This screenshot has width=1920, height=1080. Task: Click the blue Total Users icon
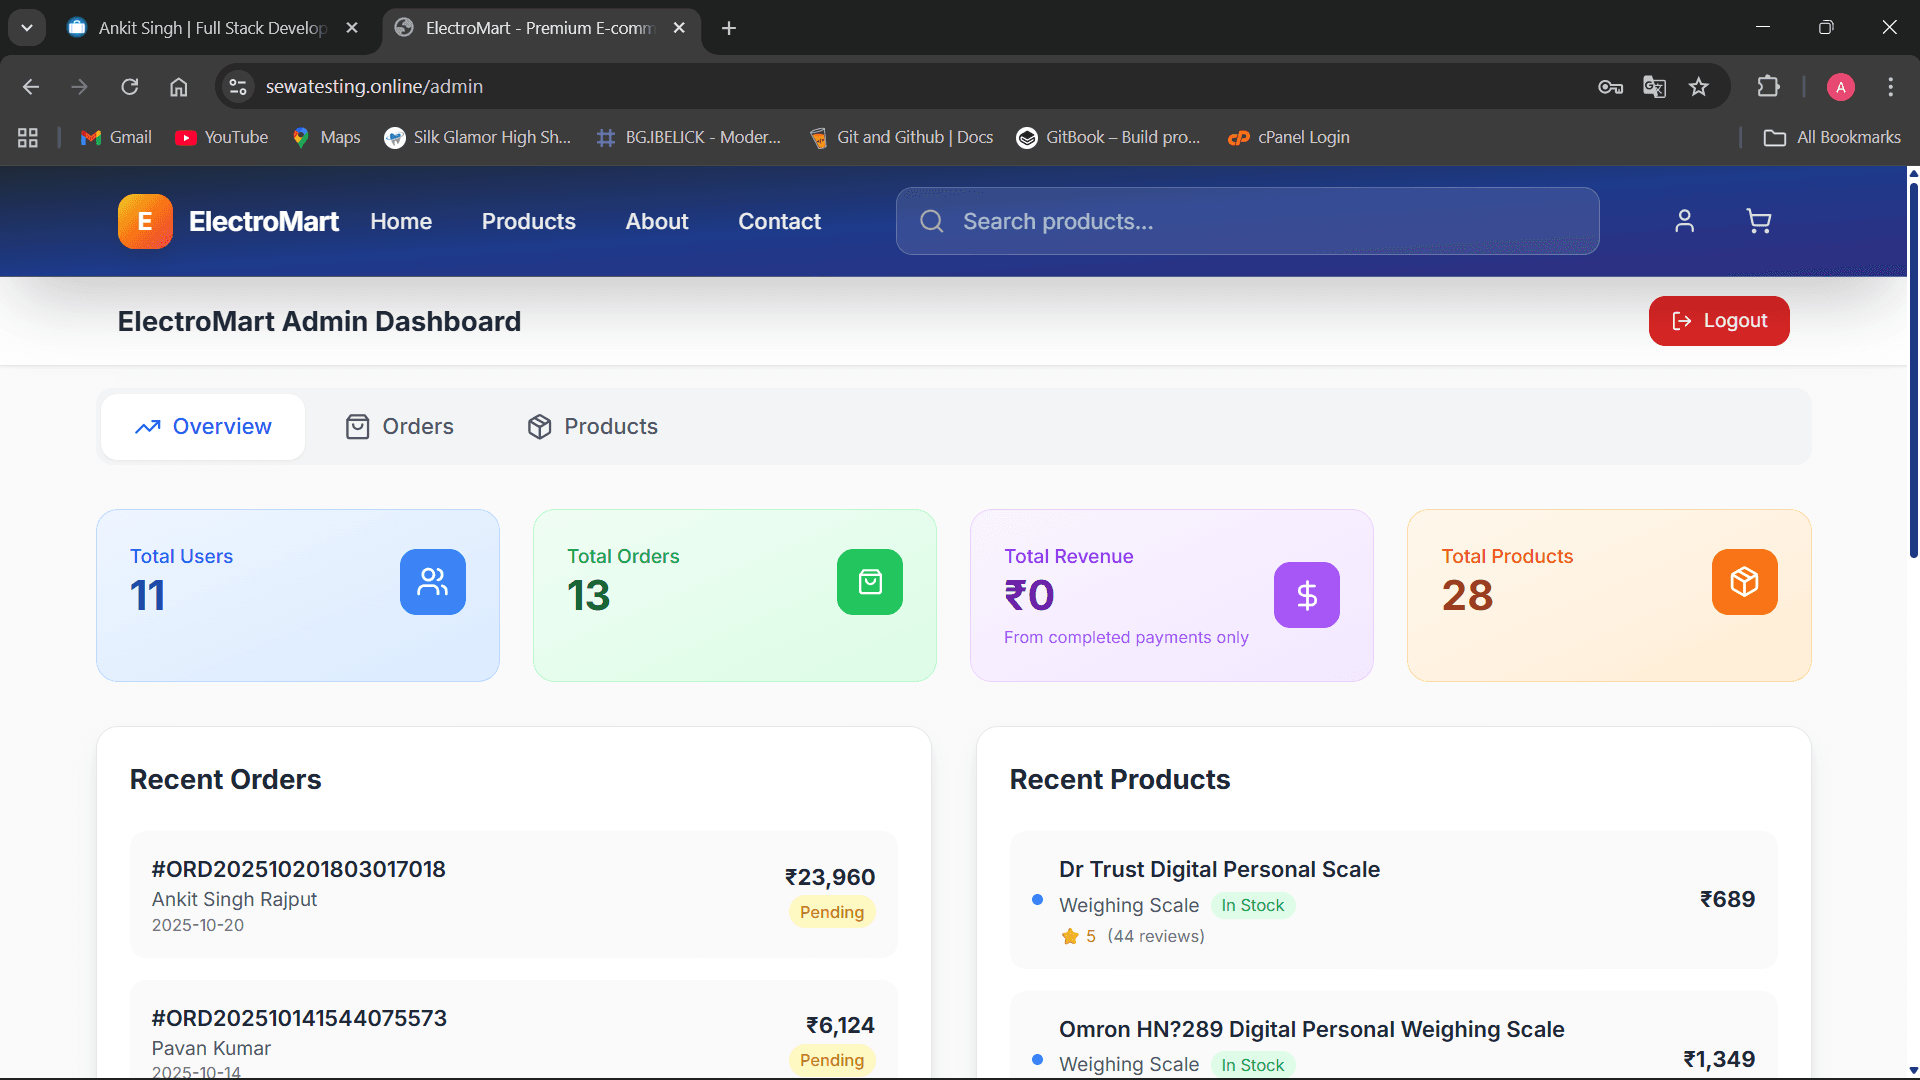click(x=432, y=582)
